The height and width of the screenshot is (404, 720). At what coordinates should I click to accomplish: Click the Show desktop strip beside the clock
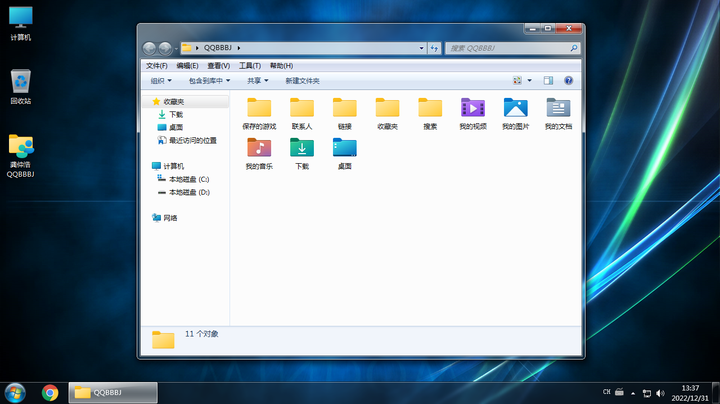[x=716, y=393]
